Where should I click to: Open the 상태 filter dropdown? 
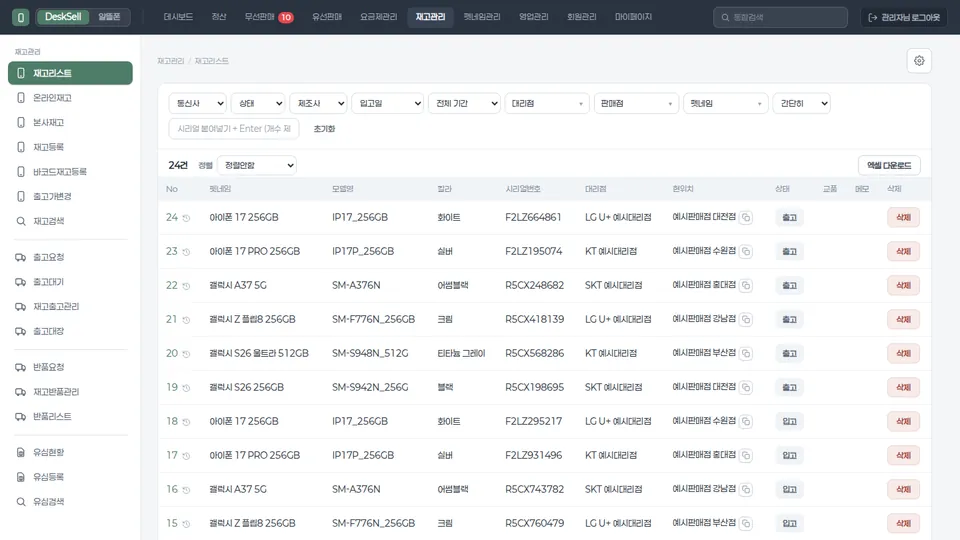258,103
